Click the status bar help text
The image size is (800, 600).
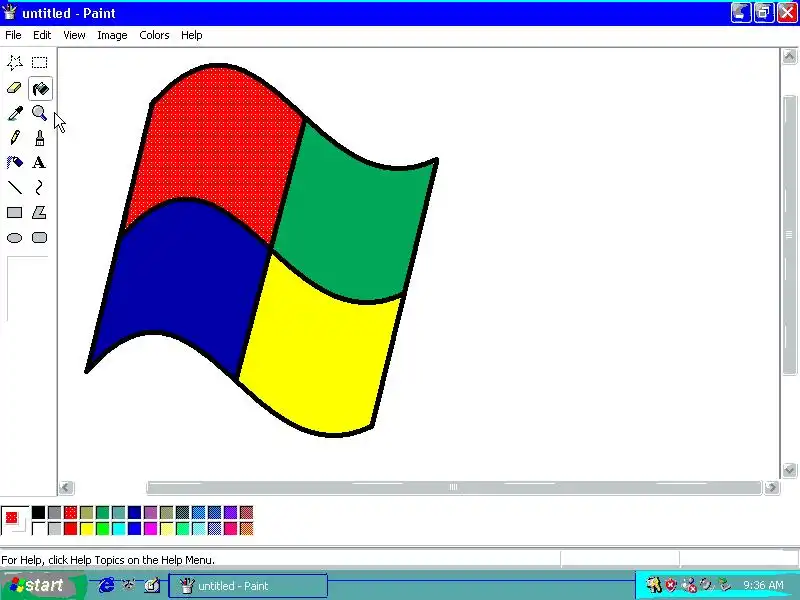click(x=108, y=560)
